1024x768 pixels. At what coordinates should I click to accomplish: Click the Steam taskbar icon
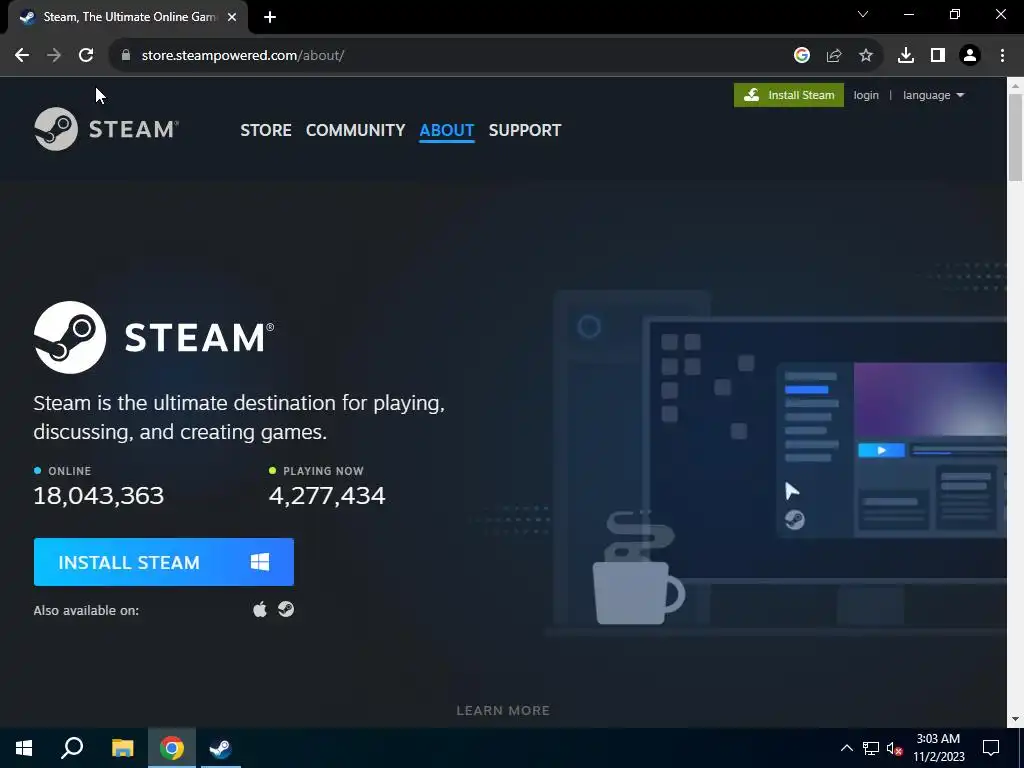tap(221, 748)
